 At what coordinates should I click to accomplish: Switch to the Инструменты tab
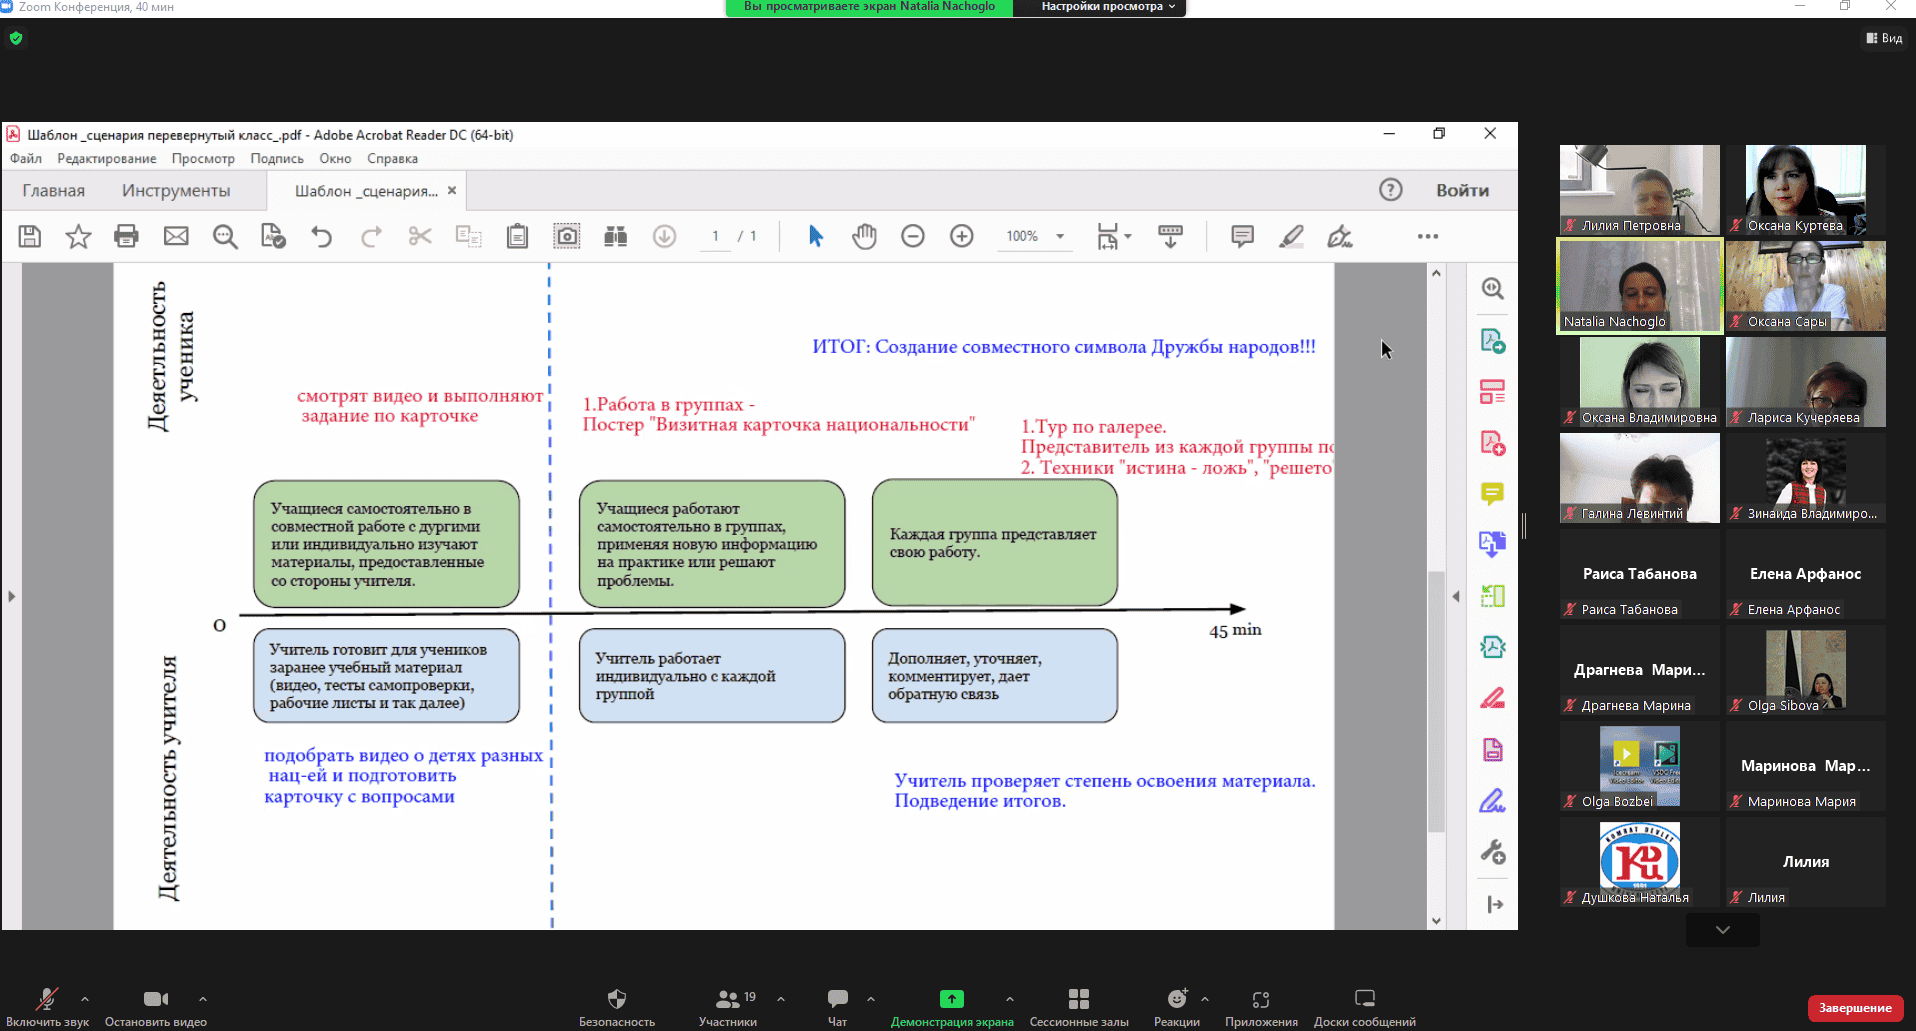(x=176, y=191)
